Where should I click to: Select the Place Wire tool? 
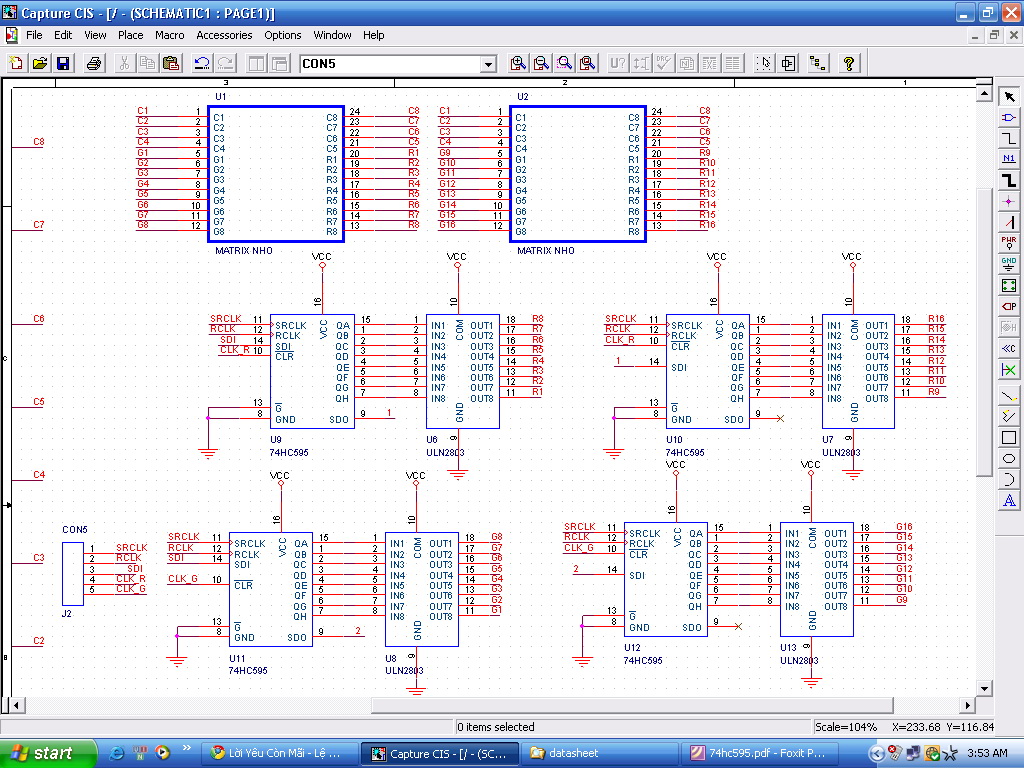tap(1009, 138)
